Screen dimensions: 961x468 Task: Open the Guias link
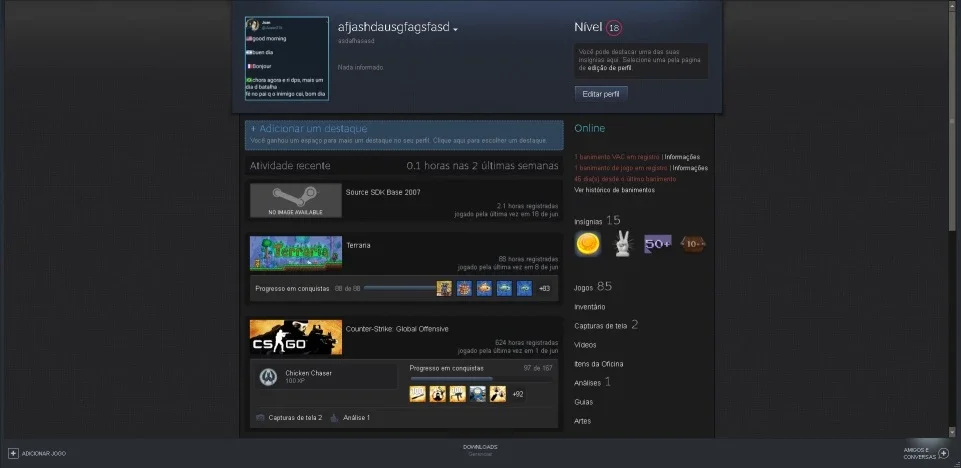click(583, 402)
